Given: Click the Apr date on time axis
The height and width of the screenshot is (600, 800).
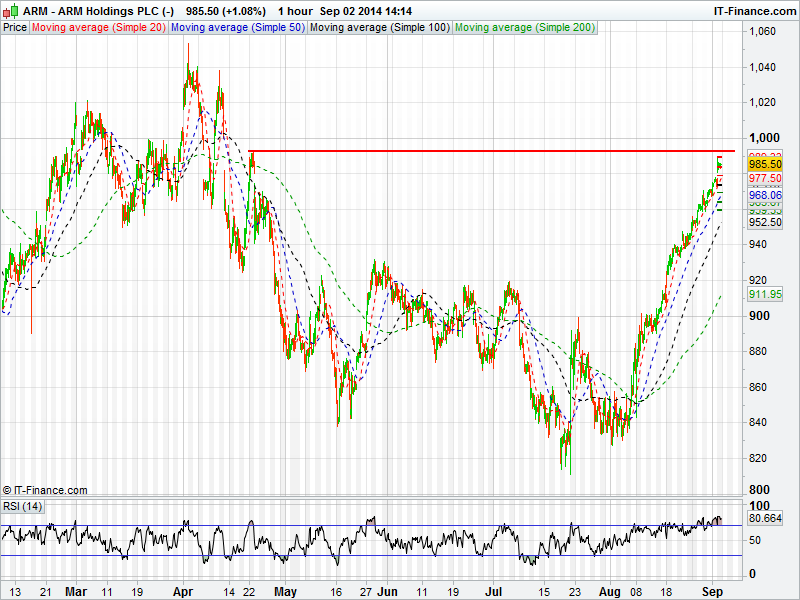Looking at the screenshot, I should tap(181, 591).
